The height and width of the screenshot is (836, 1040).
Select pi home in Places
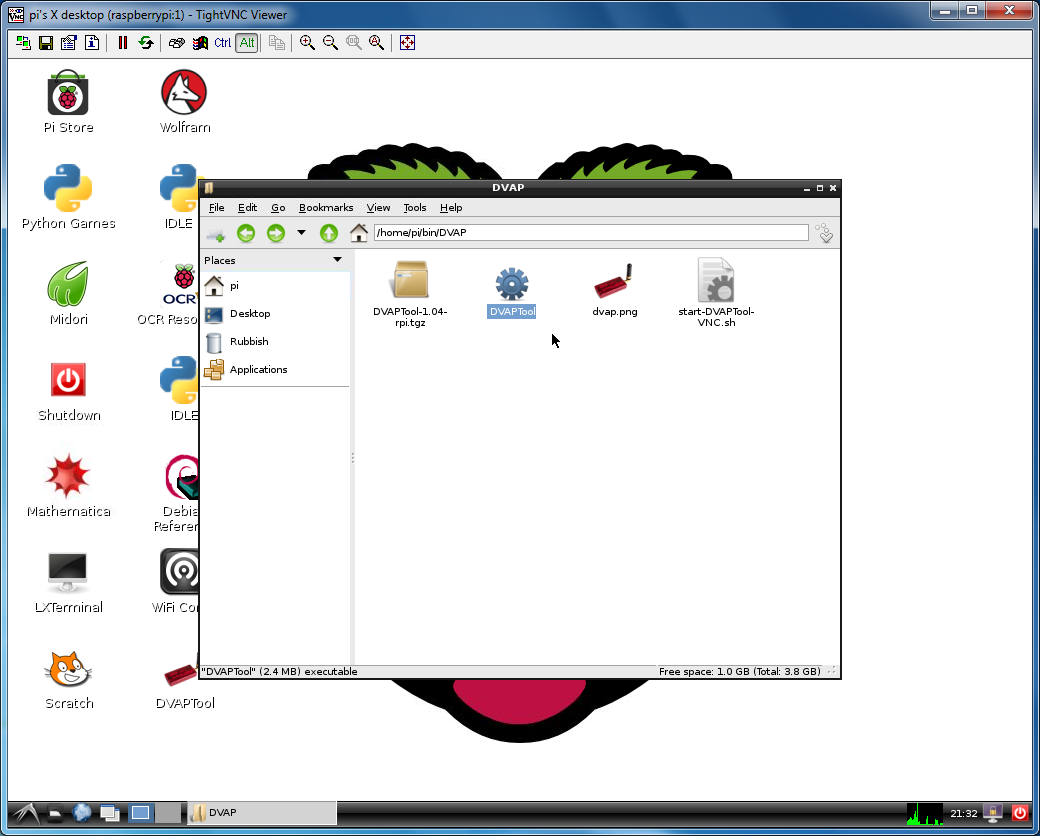pyautogui.click(x=275, y=286)
